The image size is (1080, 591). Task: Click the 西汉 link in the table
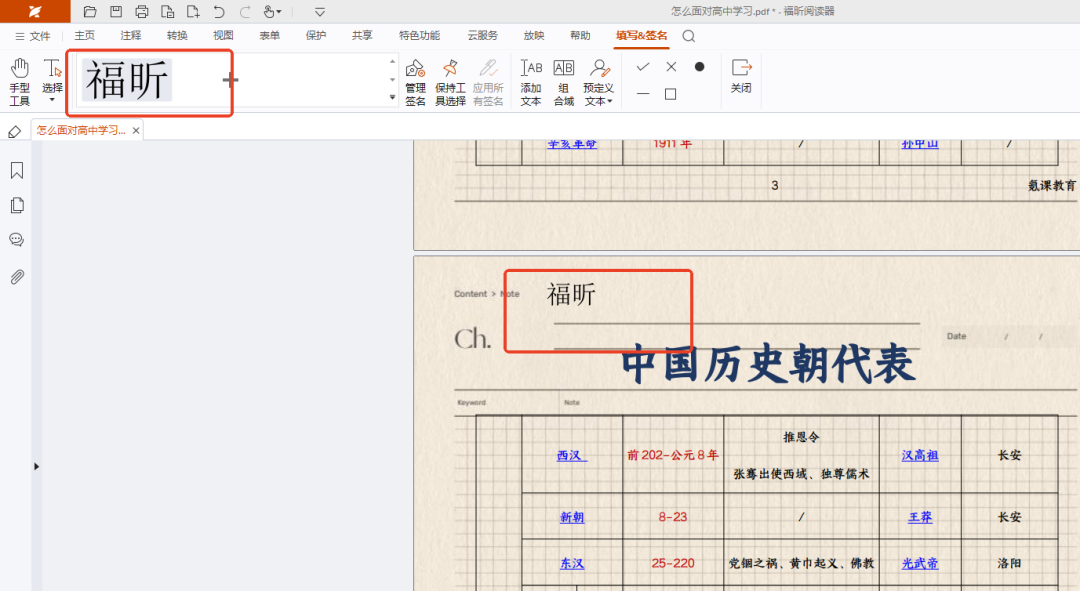(x=570, y=454)
